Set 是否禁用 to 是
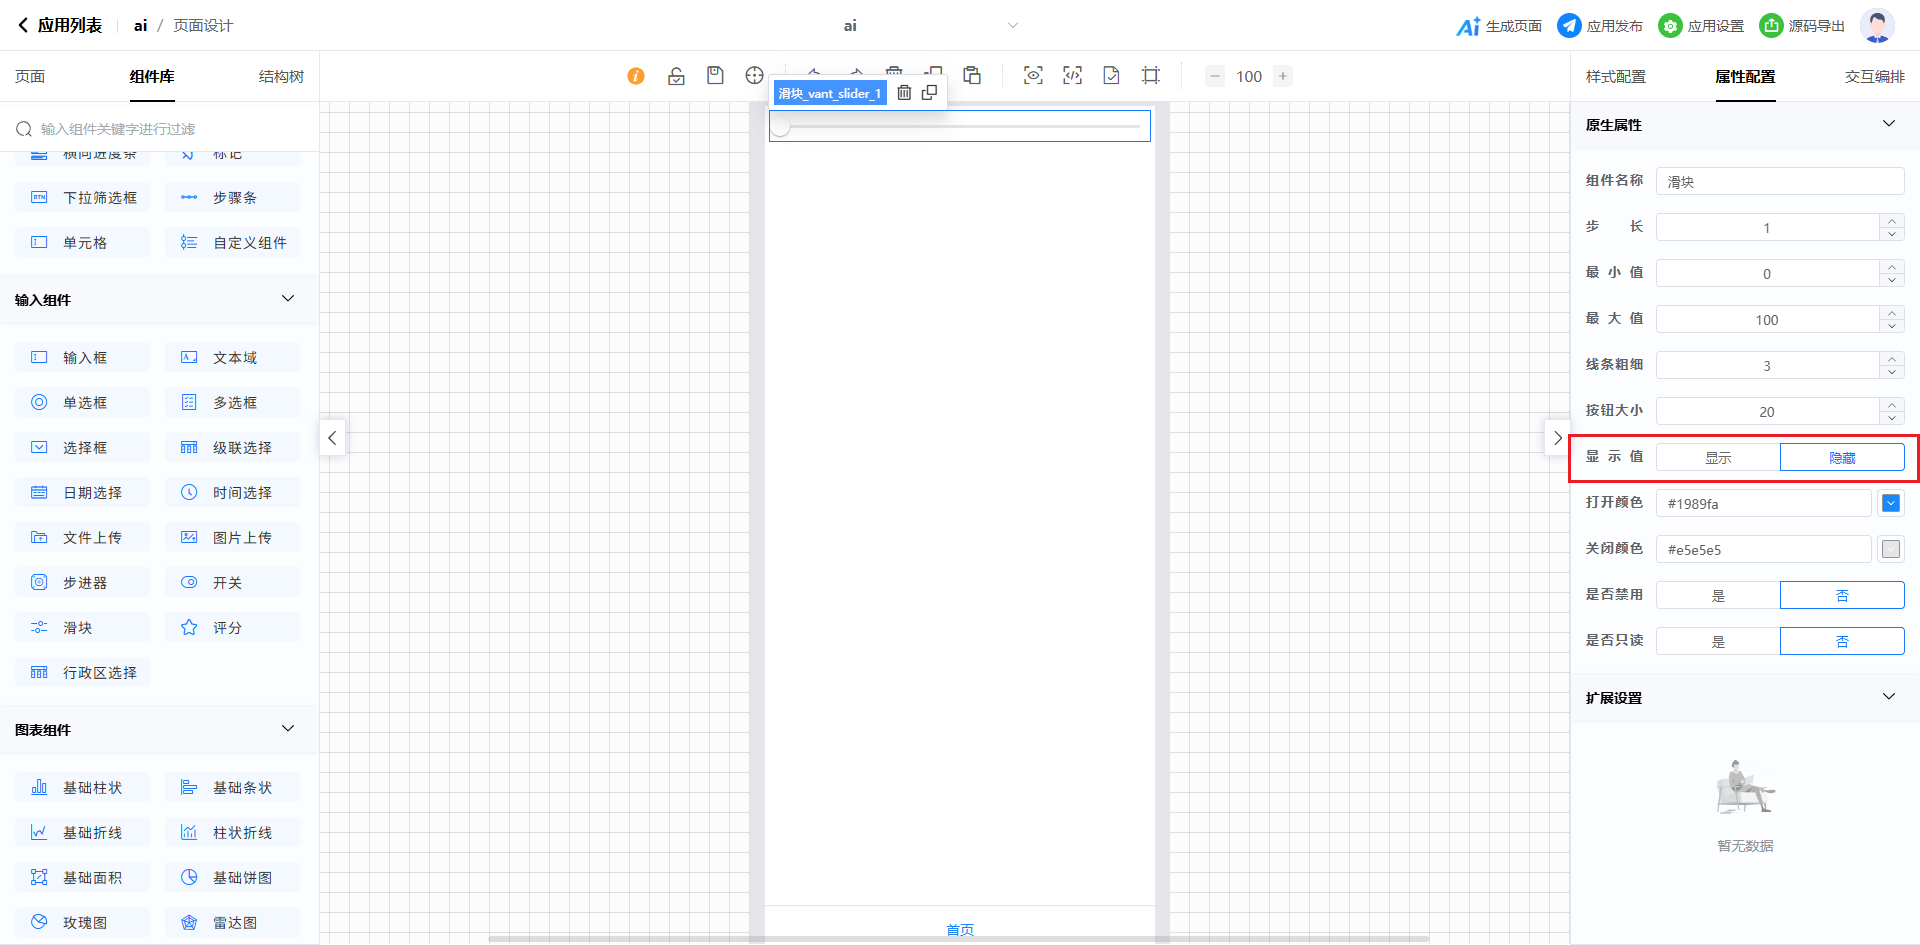 tap(1718, 595)
